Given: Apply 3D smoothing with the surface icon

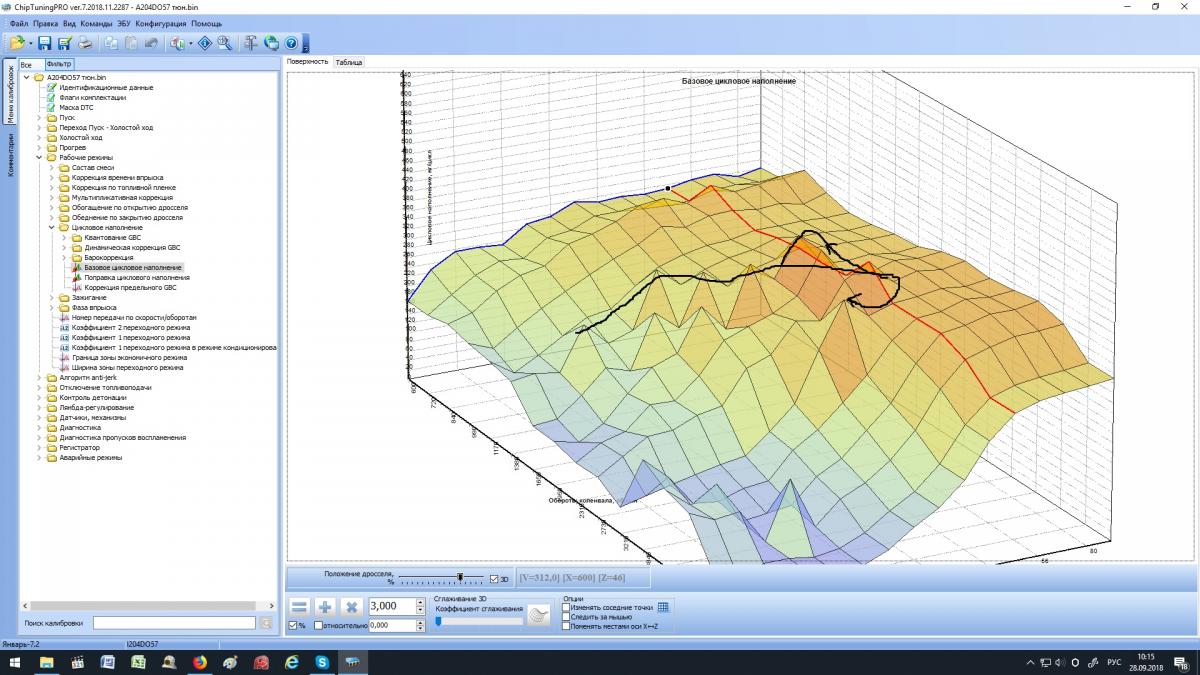Looking at the screenshot, I should 540,616.
